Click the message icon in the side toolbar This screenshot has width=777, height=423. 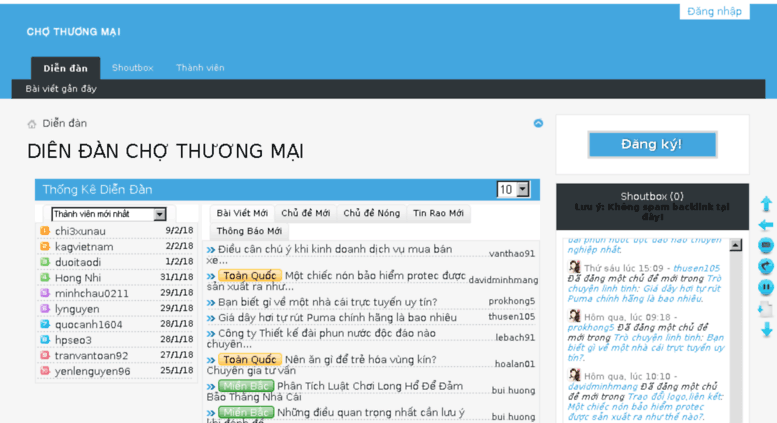coord(766,246)
